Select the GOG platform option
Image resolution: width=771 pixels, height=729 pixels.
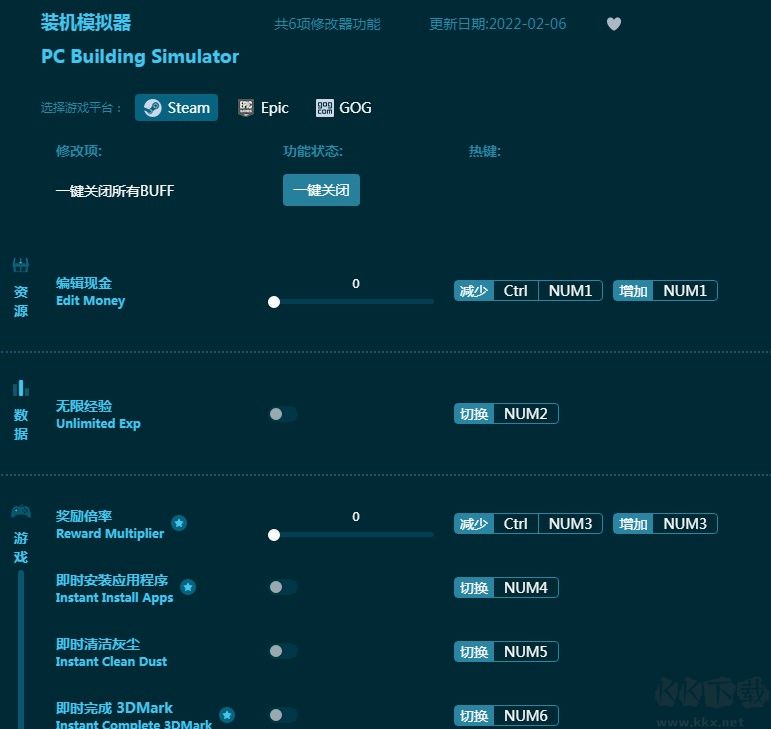tap(343, 108)
